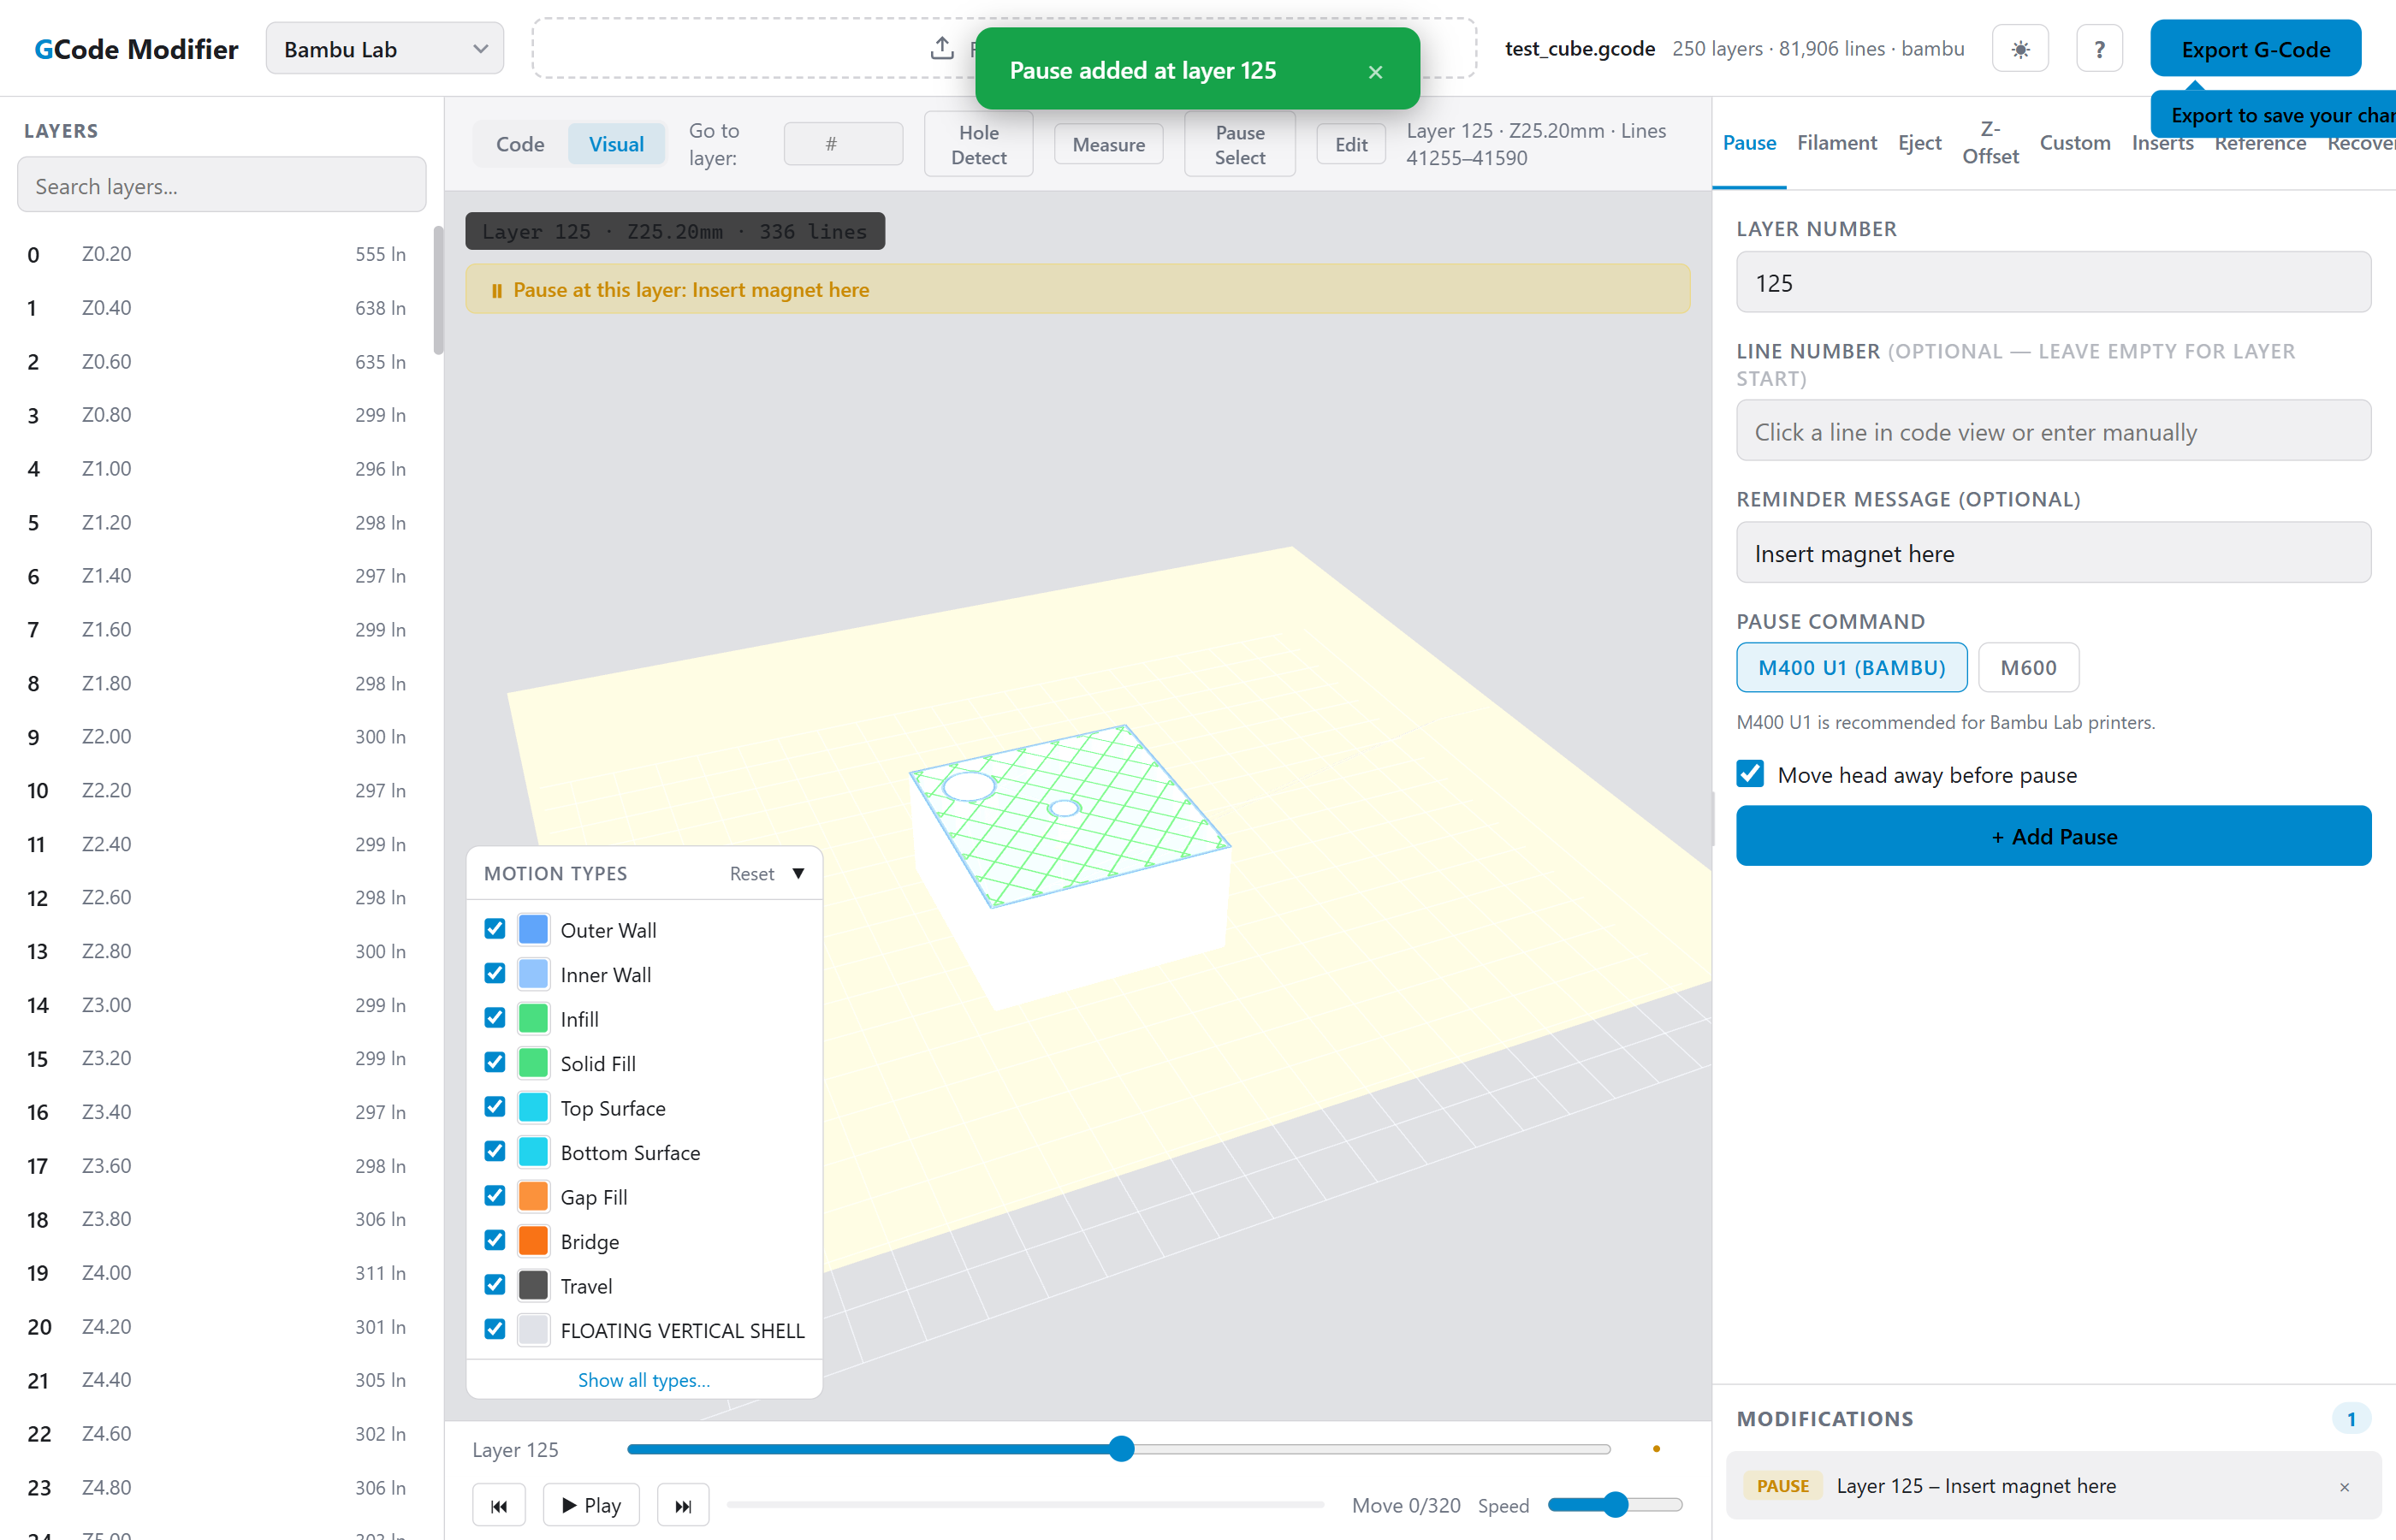Open the Z-Offset tab
This screenshot has height=1540, width=2396.
1990,143
